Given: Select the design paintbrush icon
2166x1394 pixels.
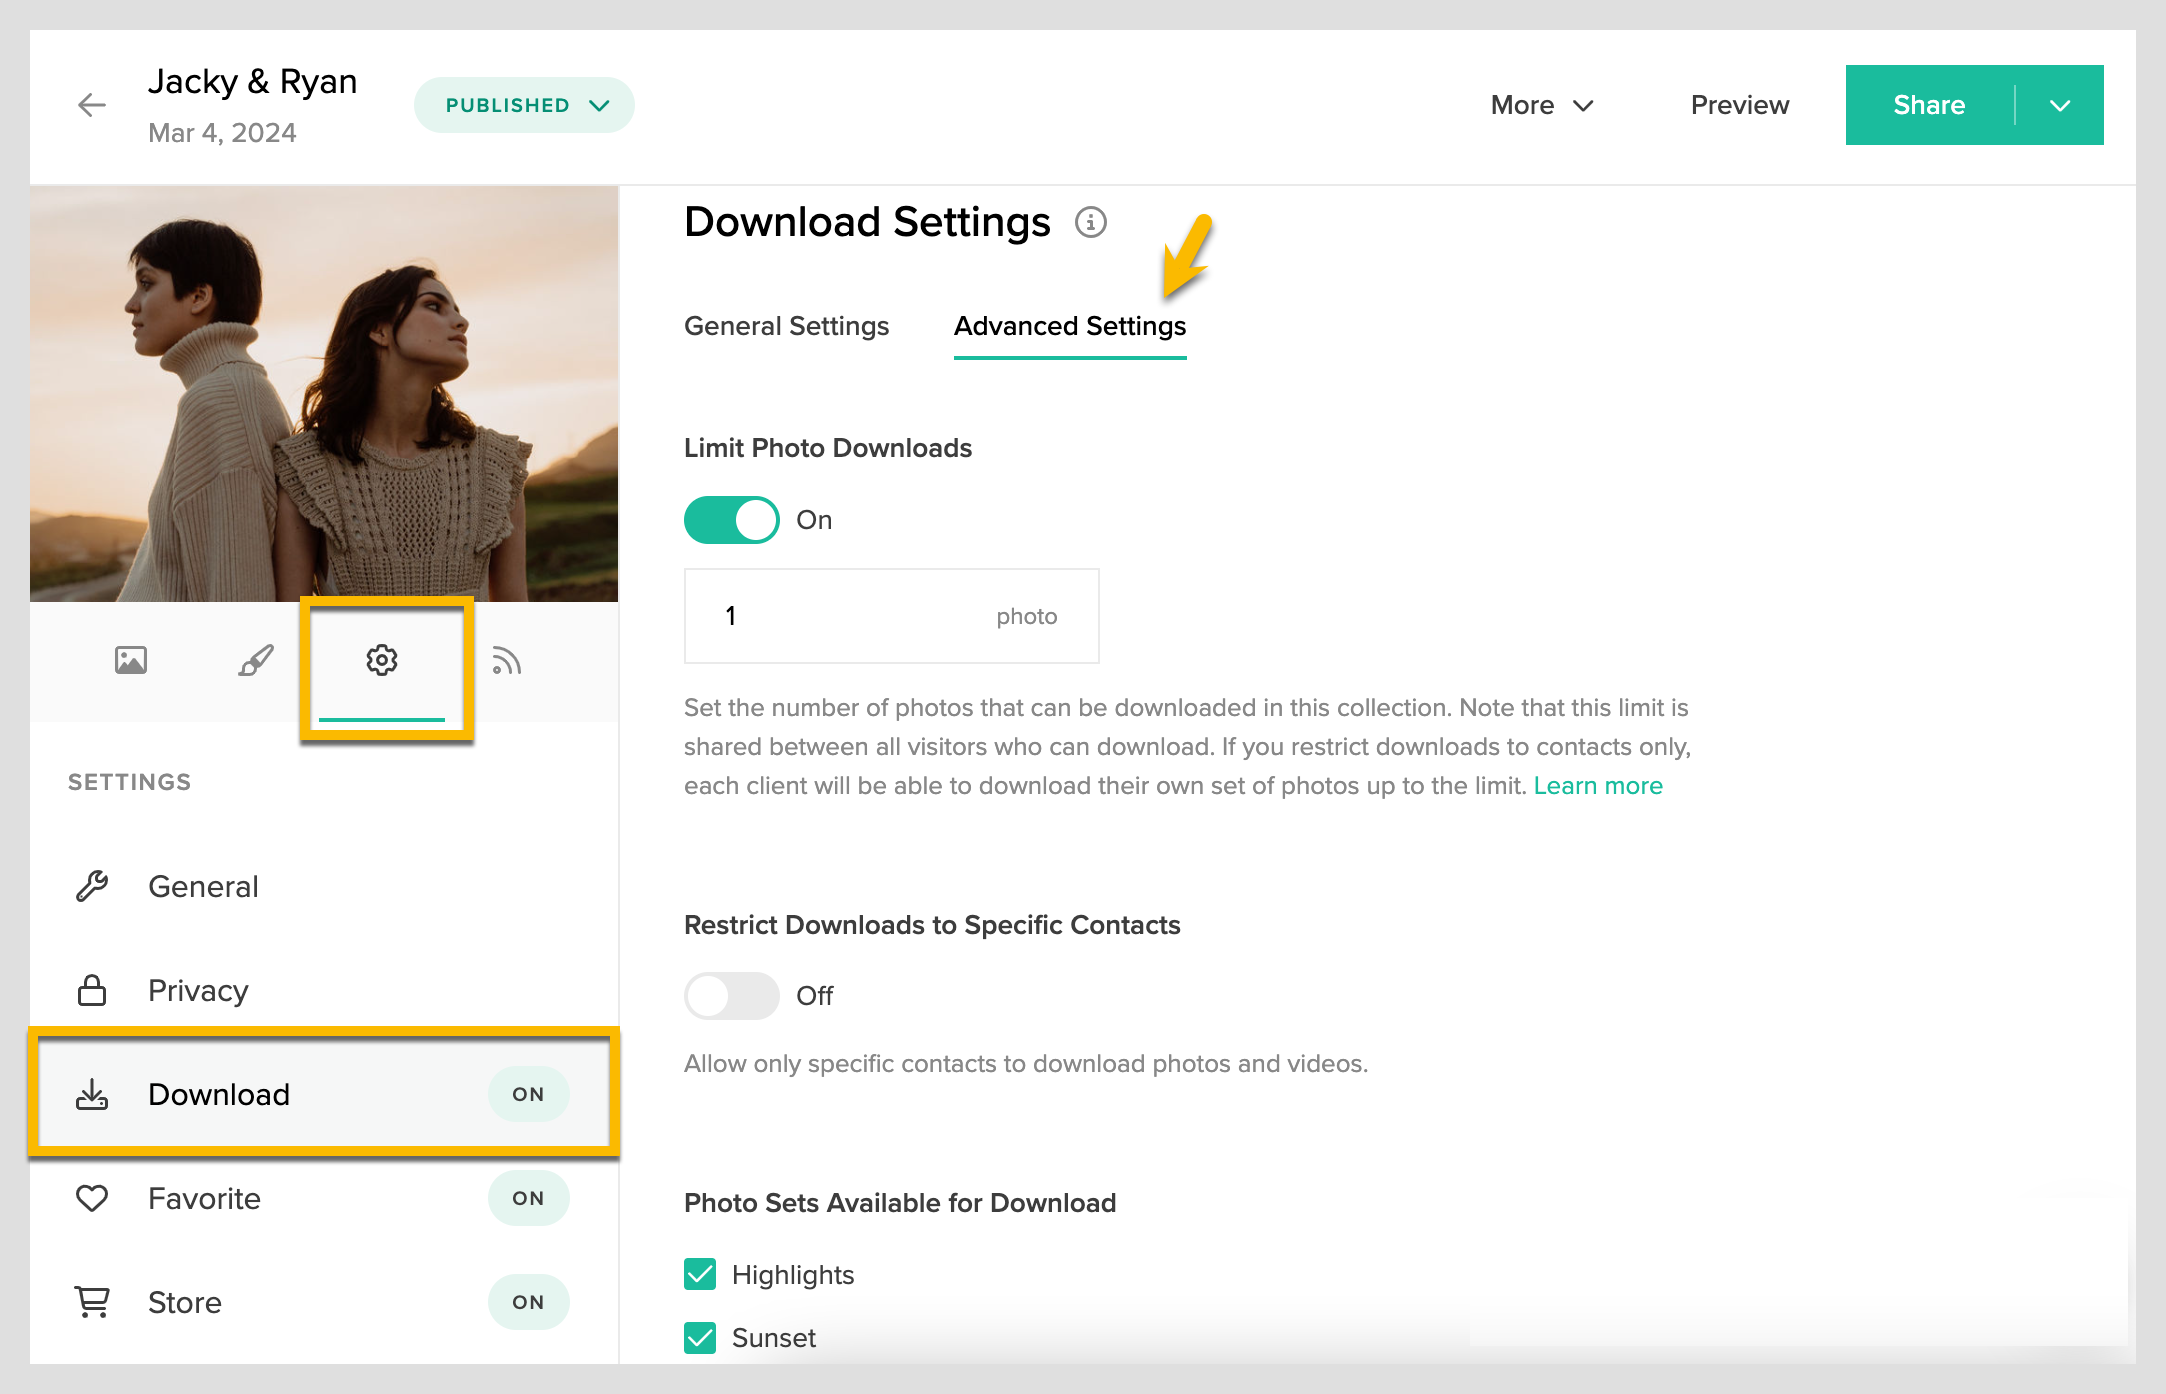Looking at the screenshot, I should [256, 660].
